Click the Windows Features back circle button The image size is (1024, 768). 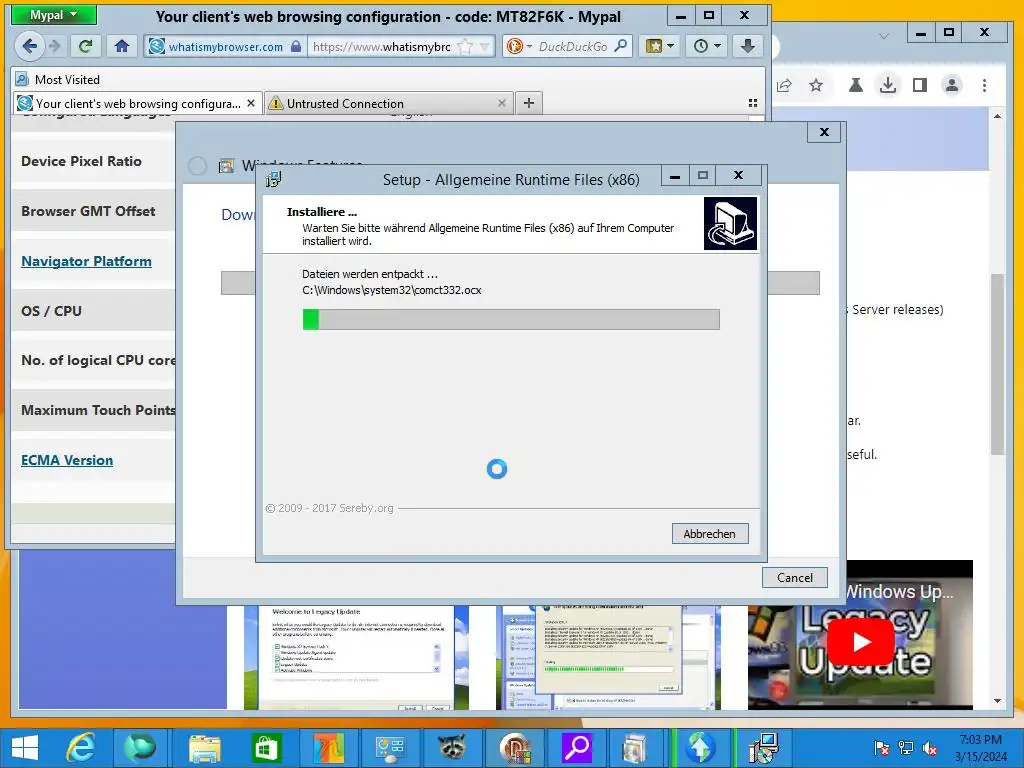point(197,166)
